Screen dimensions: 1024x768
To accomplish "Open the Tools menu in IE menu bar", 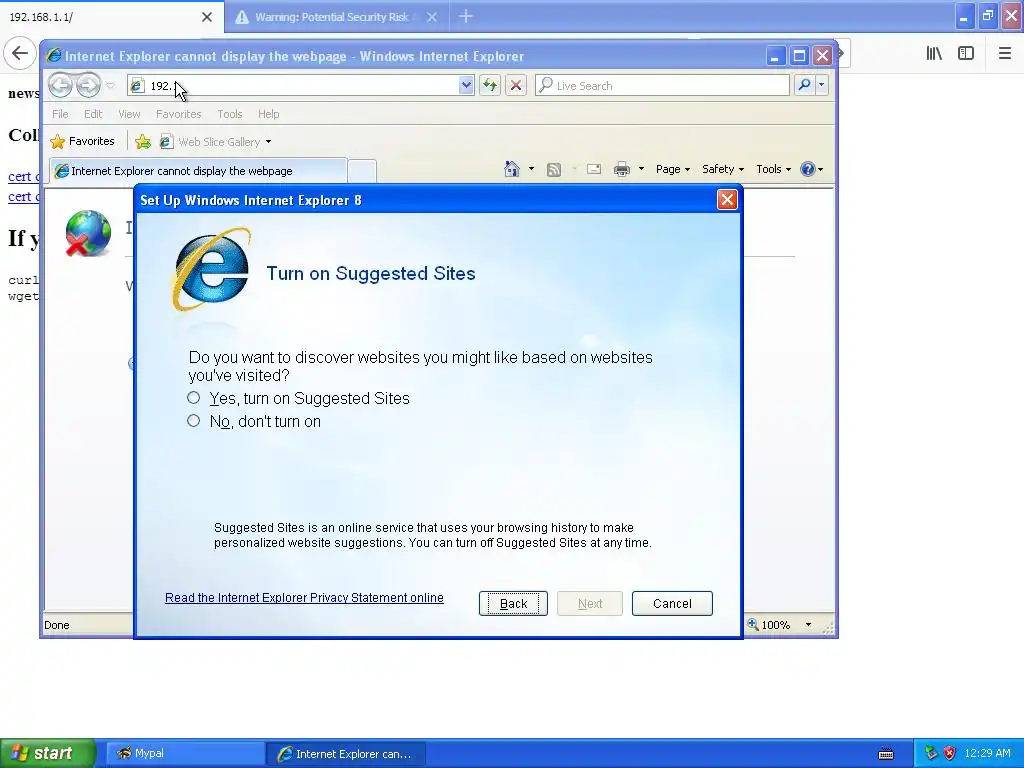I will pos(229,114).
